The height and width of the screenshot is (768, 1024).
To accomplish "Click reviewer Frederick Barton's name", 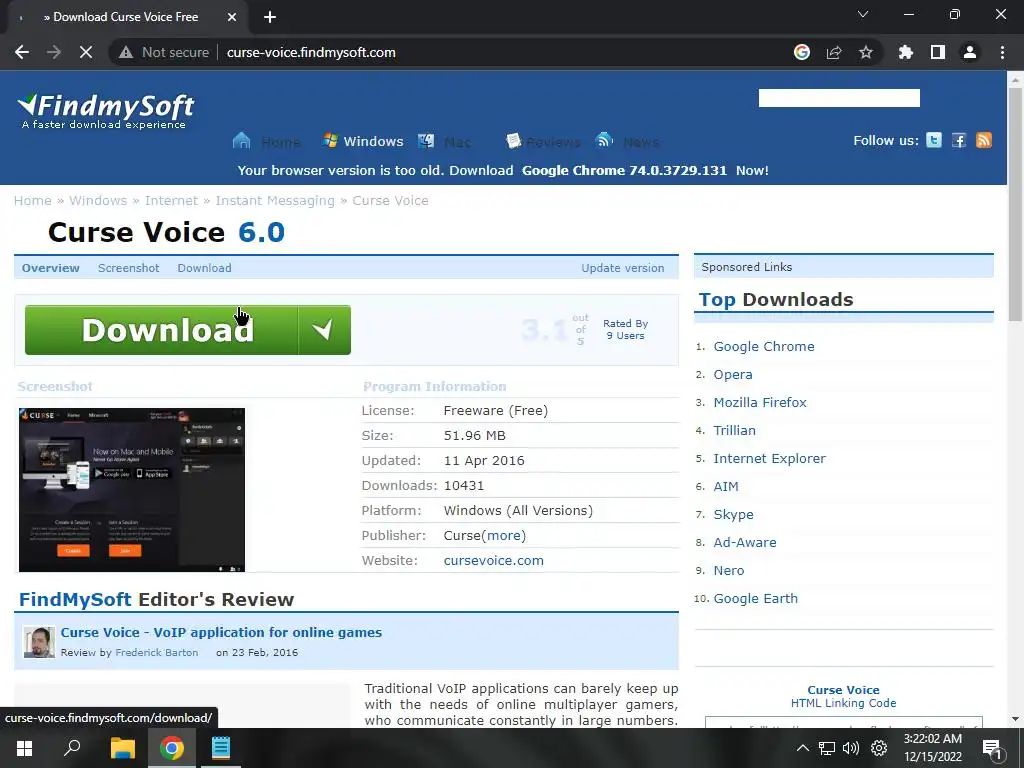I will coord(157,652).
